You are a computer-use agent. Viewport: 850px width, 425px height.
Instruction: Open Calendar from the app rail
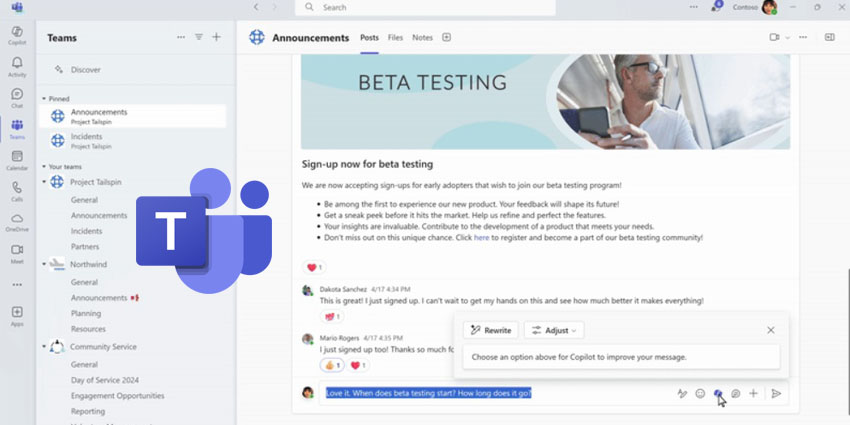[x=17, y=160]
